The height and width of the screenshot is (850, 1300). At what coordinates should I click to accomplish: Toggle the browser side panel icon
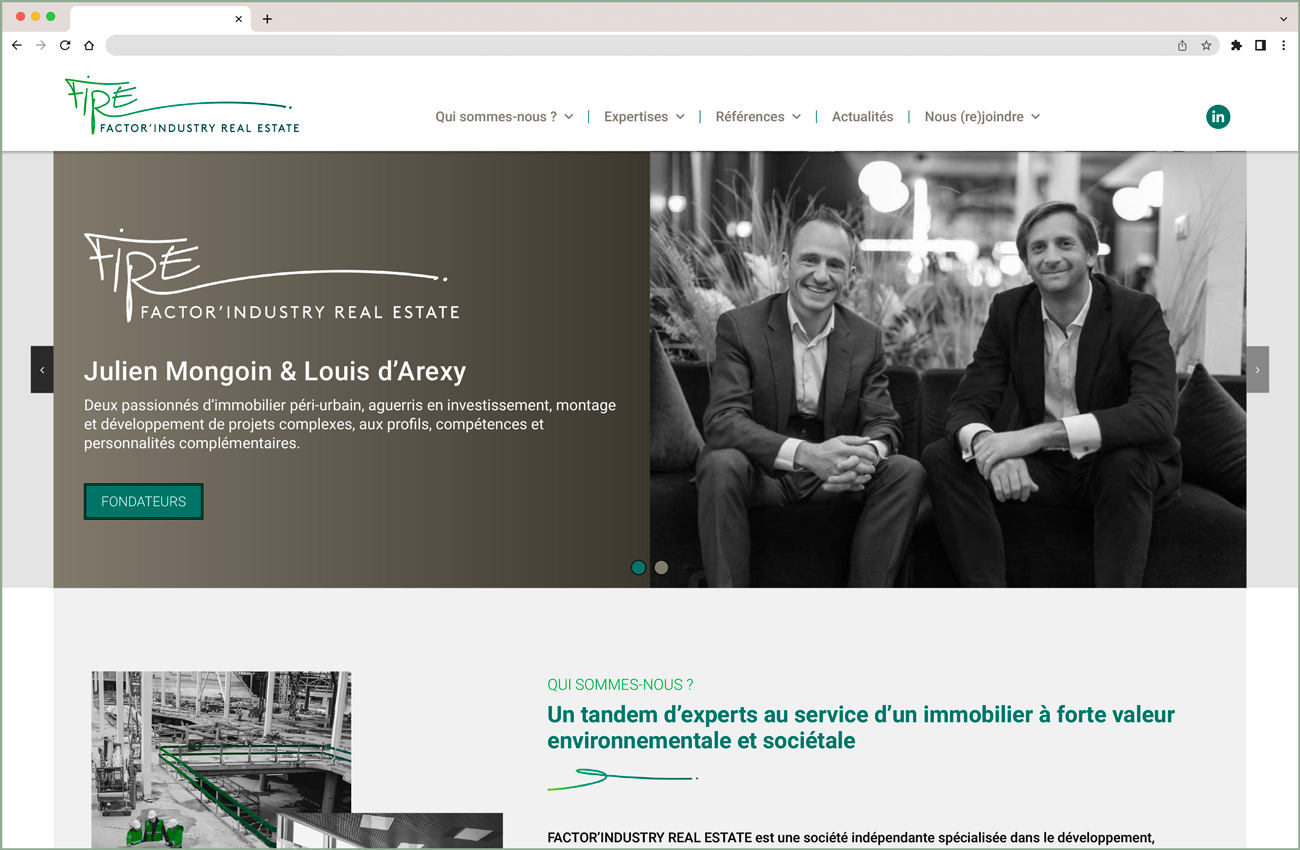pos(1260,45)
